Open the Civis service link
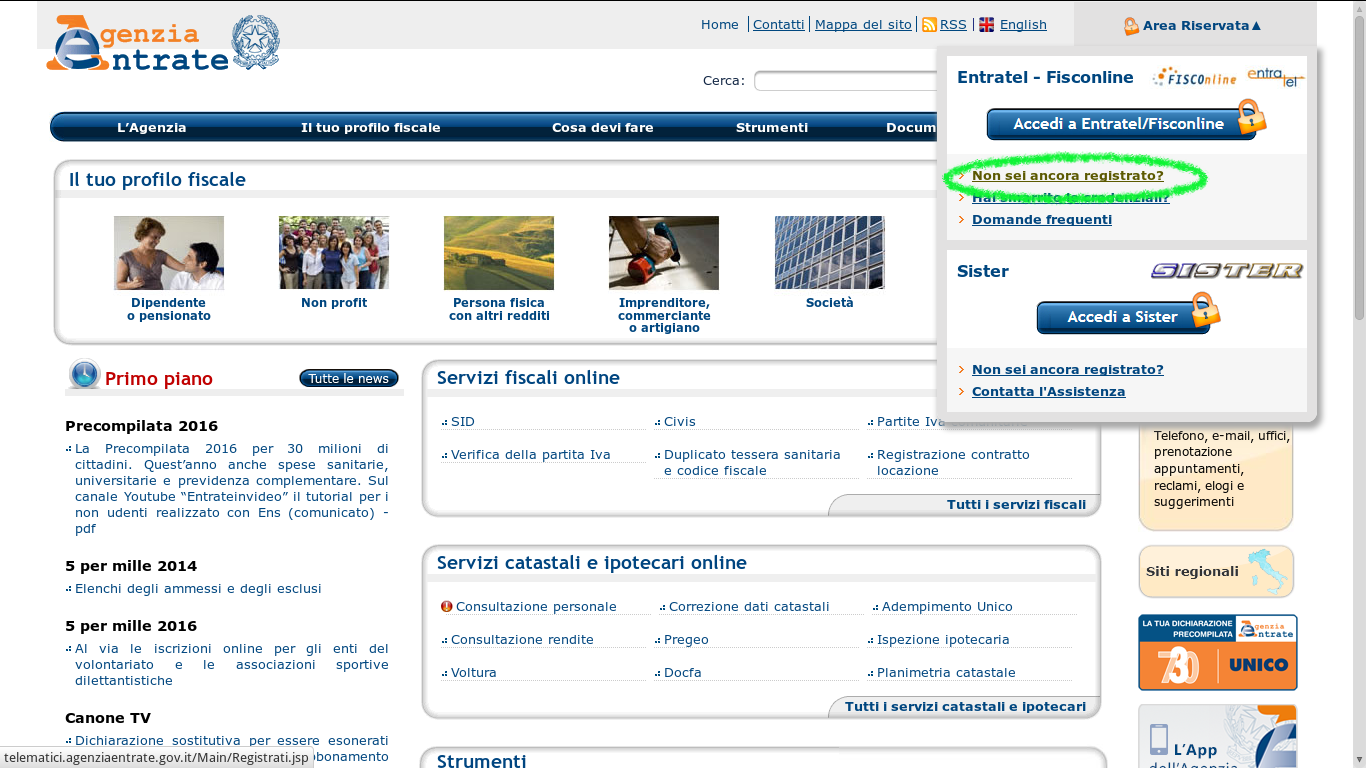Screen dimensions: 1366x768 [680, 422]
